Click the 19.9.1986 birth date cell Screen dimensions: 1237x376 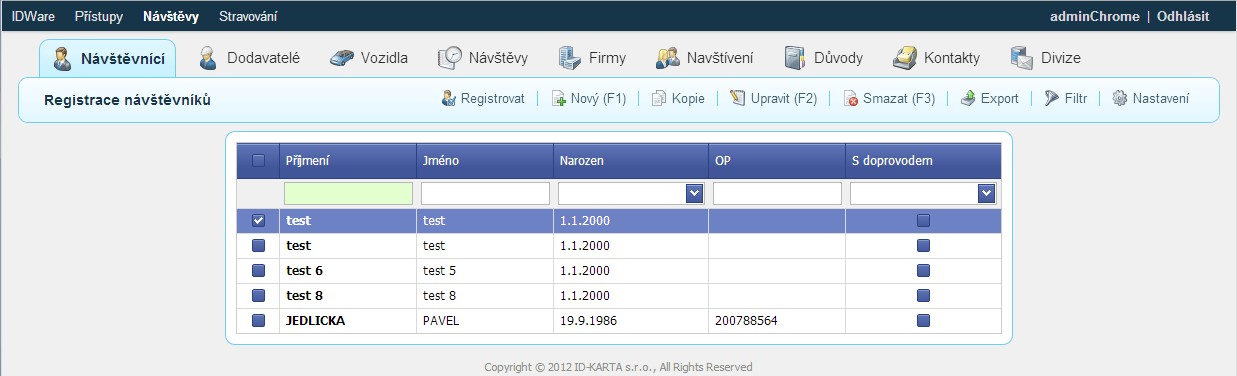(630, 320)
